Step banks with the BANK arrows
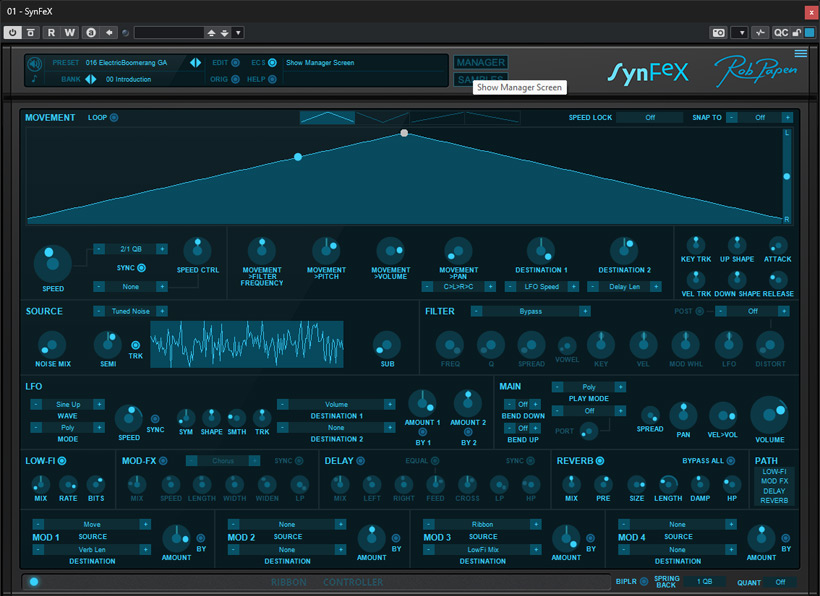Screen dimensions: 820x596 (x=90, y=79)
